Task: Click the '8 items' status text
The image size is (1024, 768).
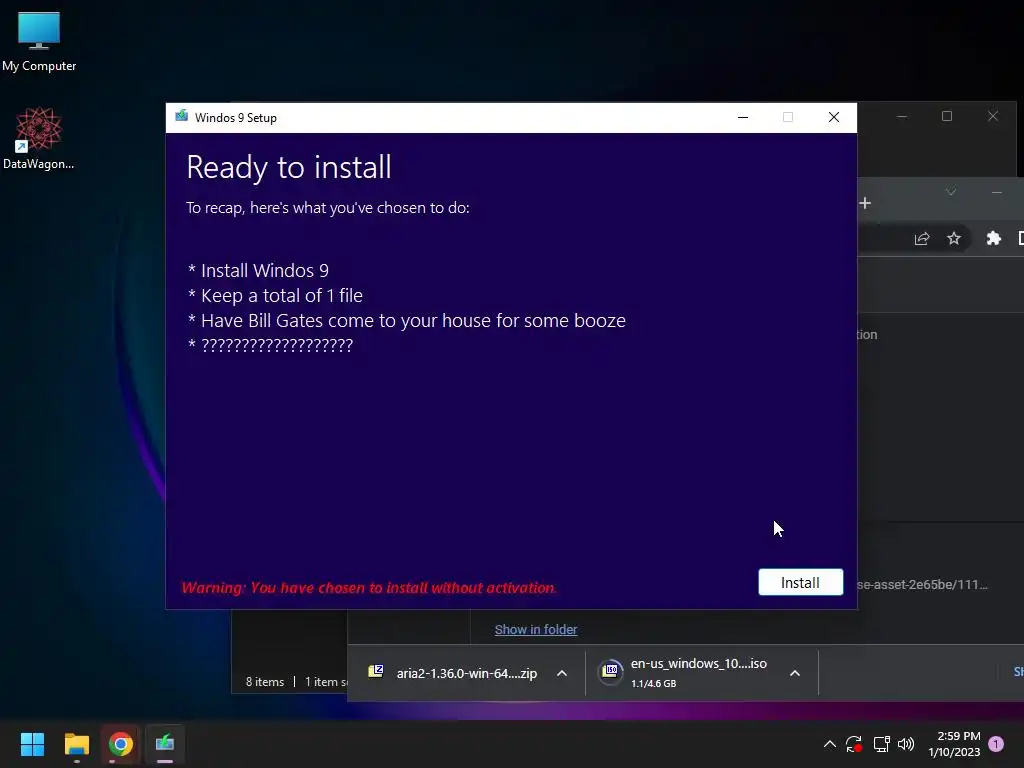Action: pos(264,682)
